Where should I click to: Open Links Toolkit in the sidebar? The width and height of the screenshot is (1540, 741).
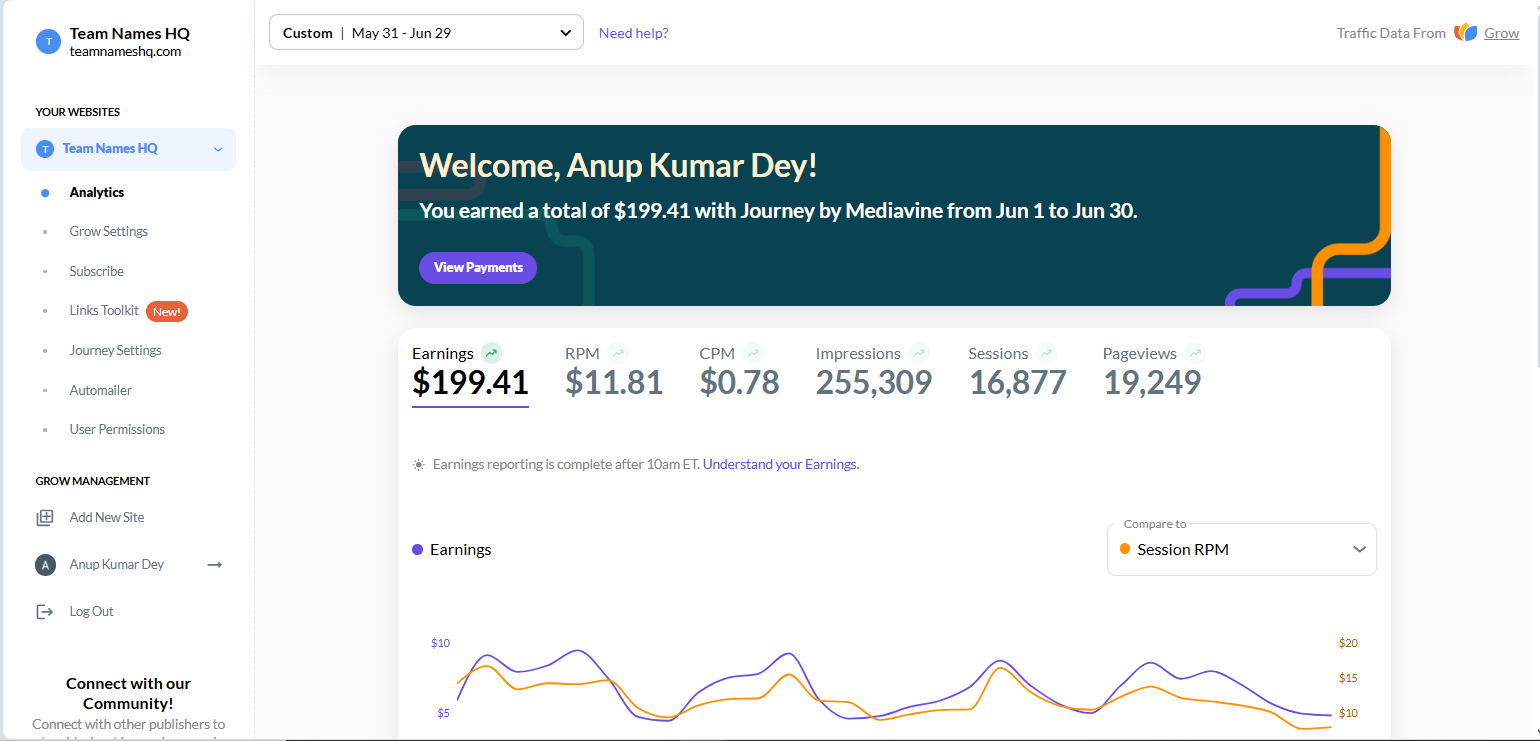coord(104,310)
